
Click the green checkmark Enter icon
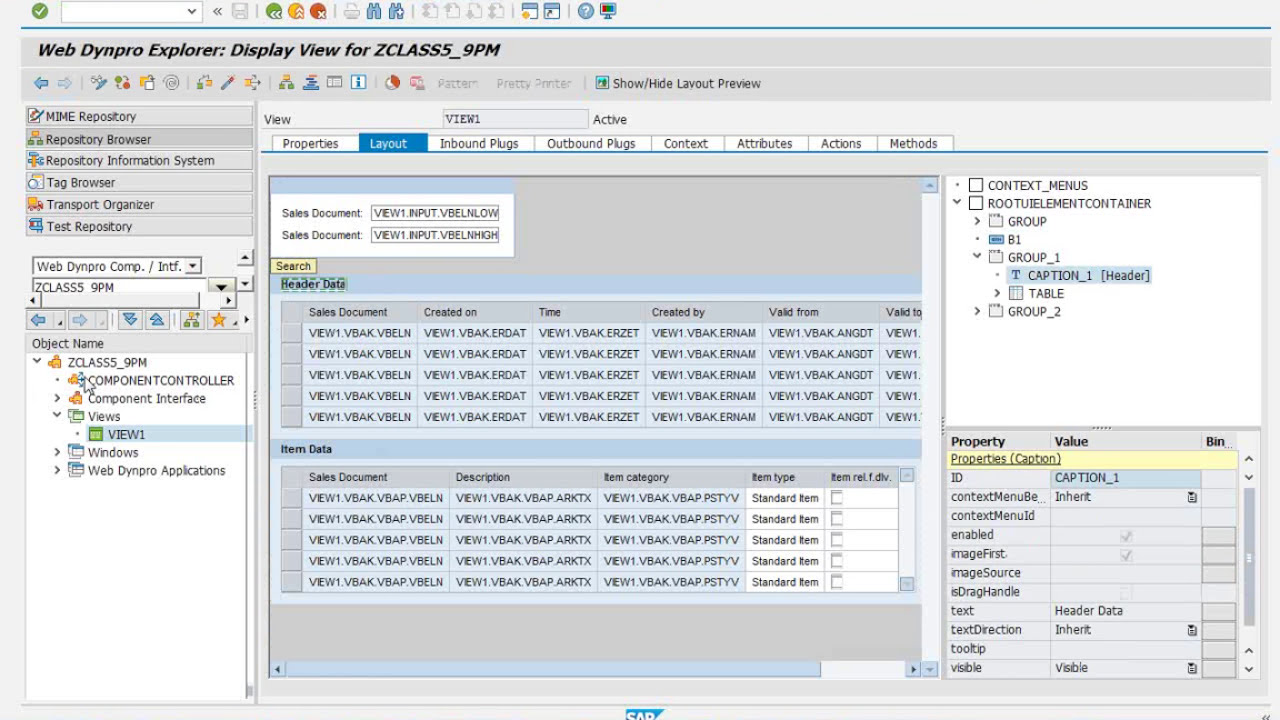[x=39, y=11]
